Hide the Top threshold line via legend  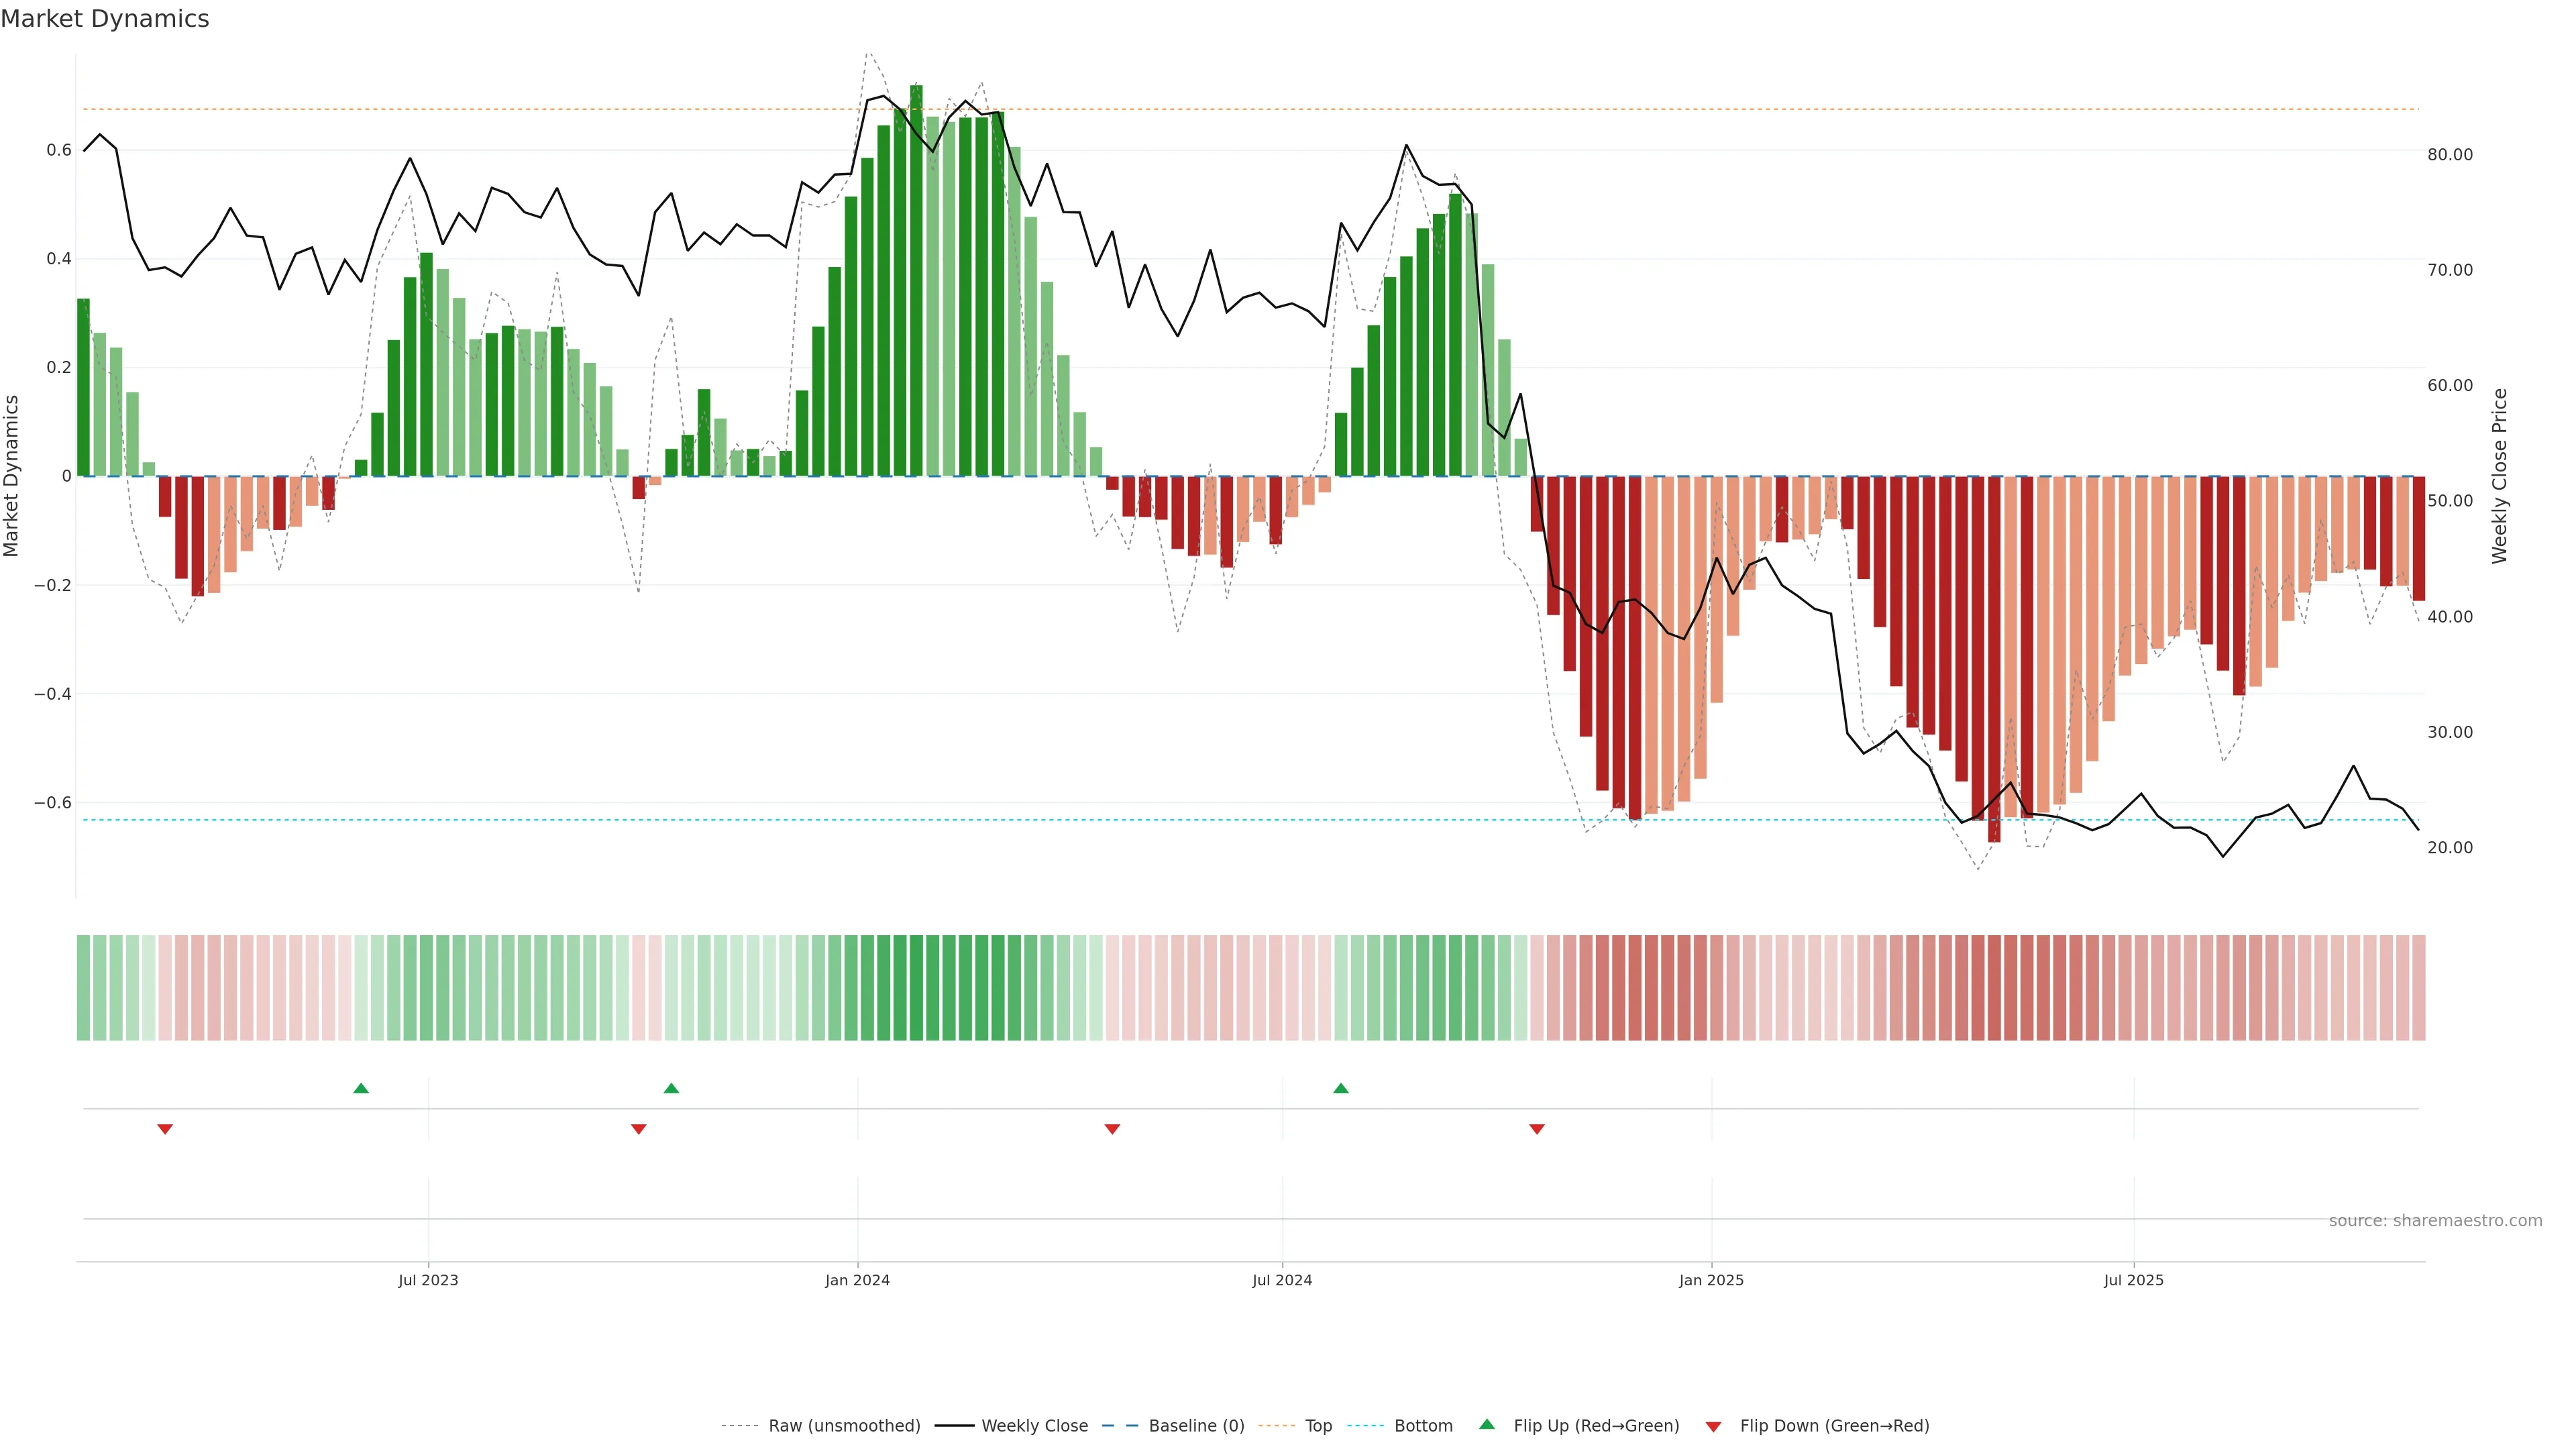(x=1318, y=1426)
